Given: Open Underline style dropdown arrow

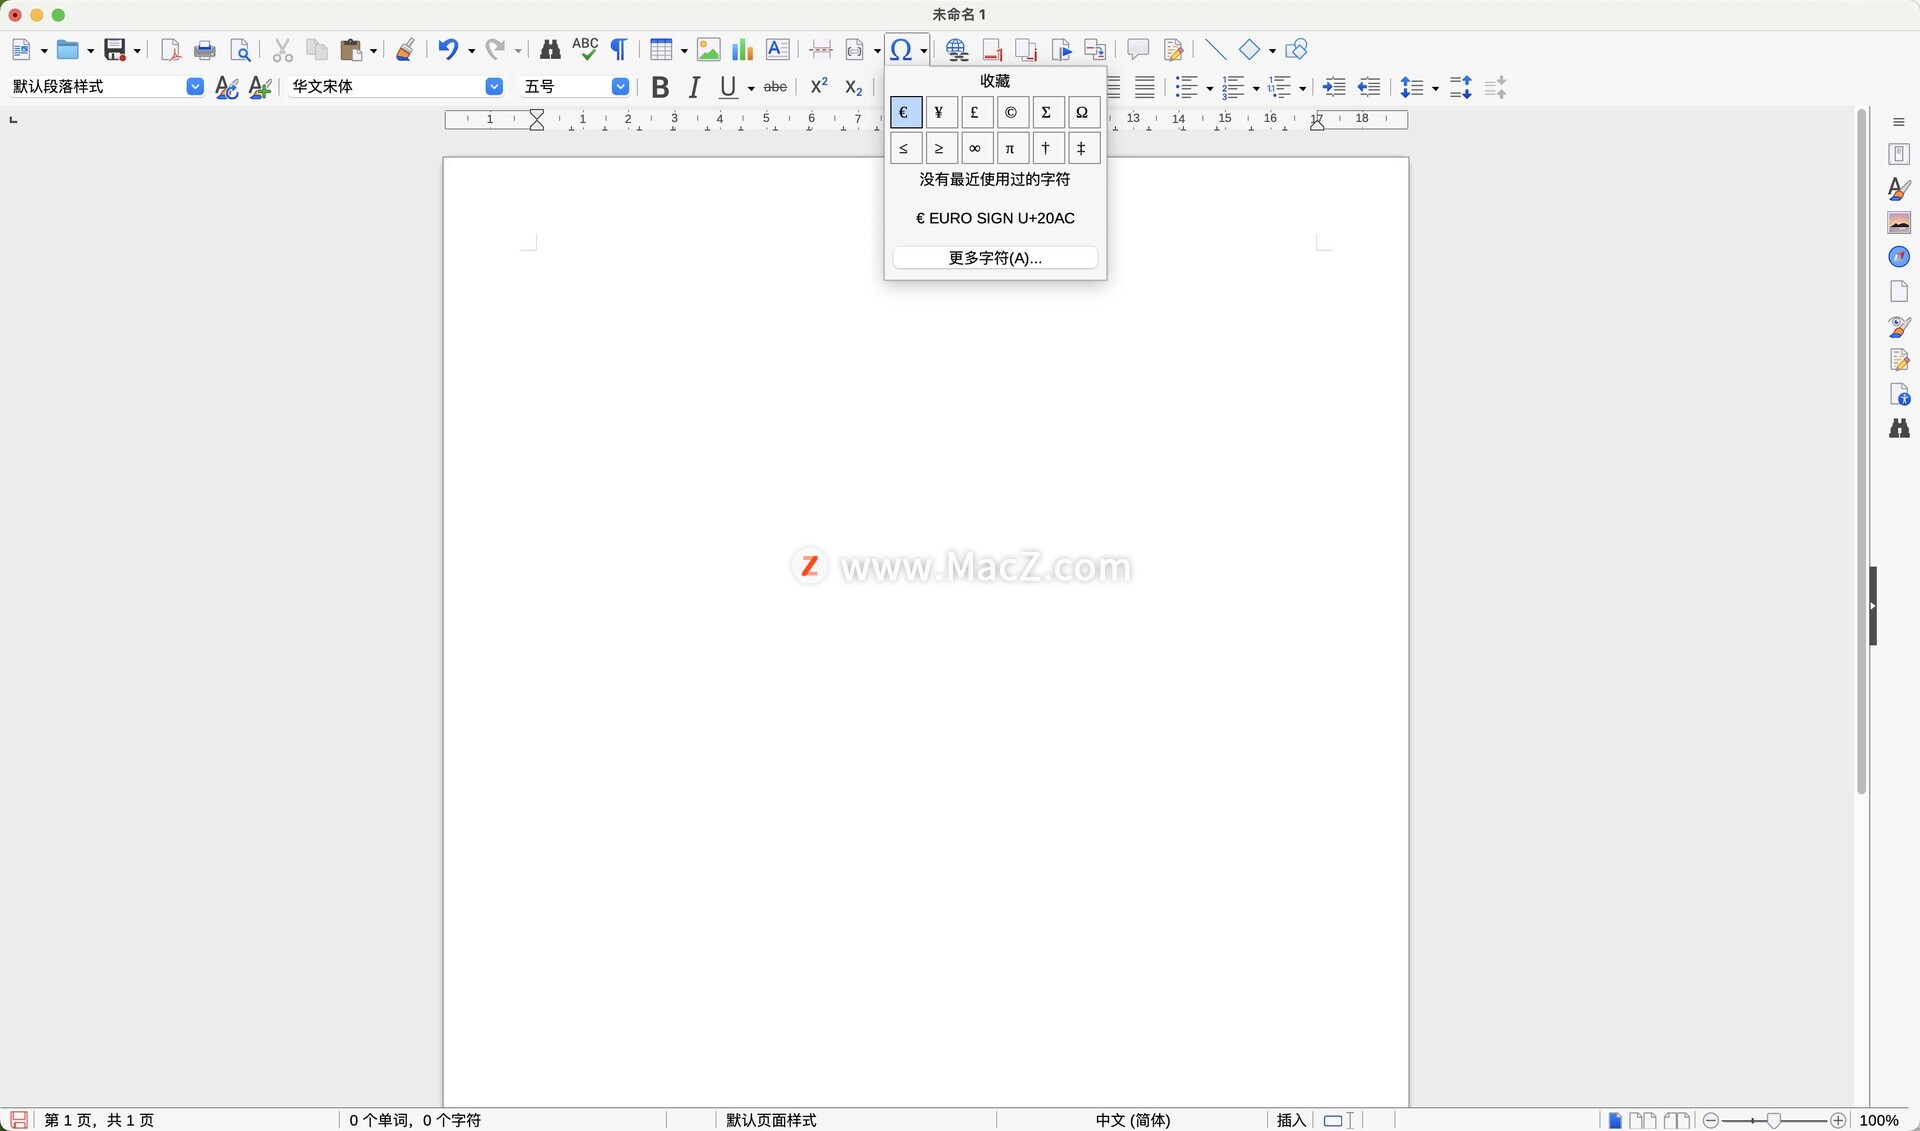Looking at the screenshot, I should 750,89.
